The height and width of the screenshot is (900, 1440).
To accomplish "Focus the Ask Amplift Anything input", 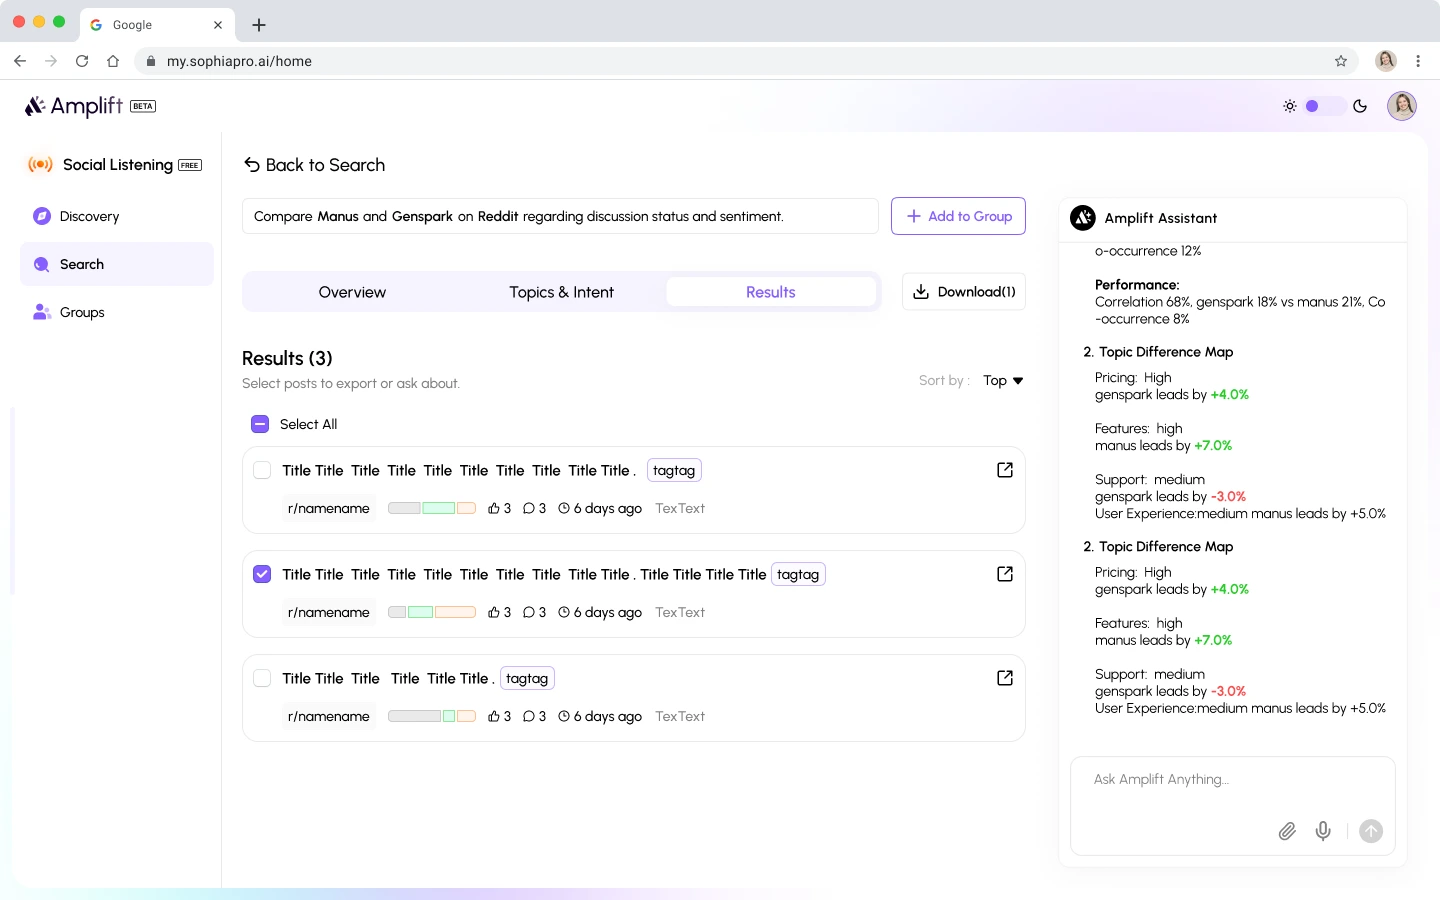I will click(1232, 806).
